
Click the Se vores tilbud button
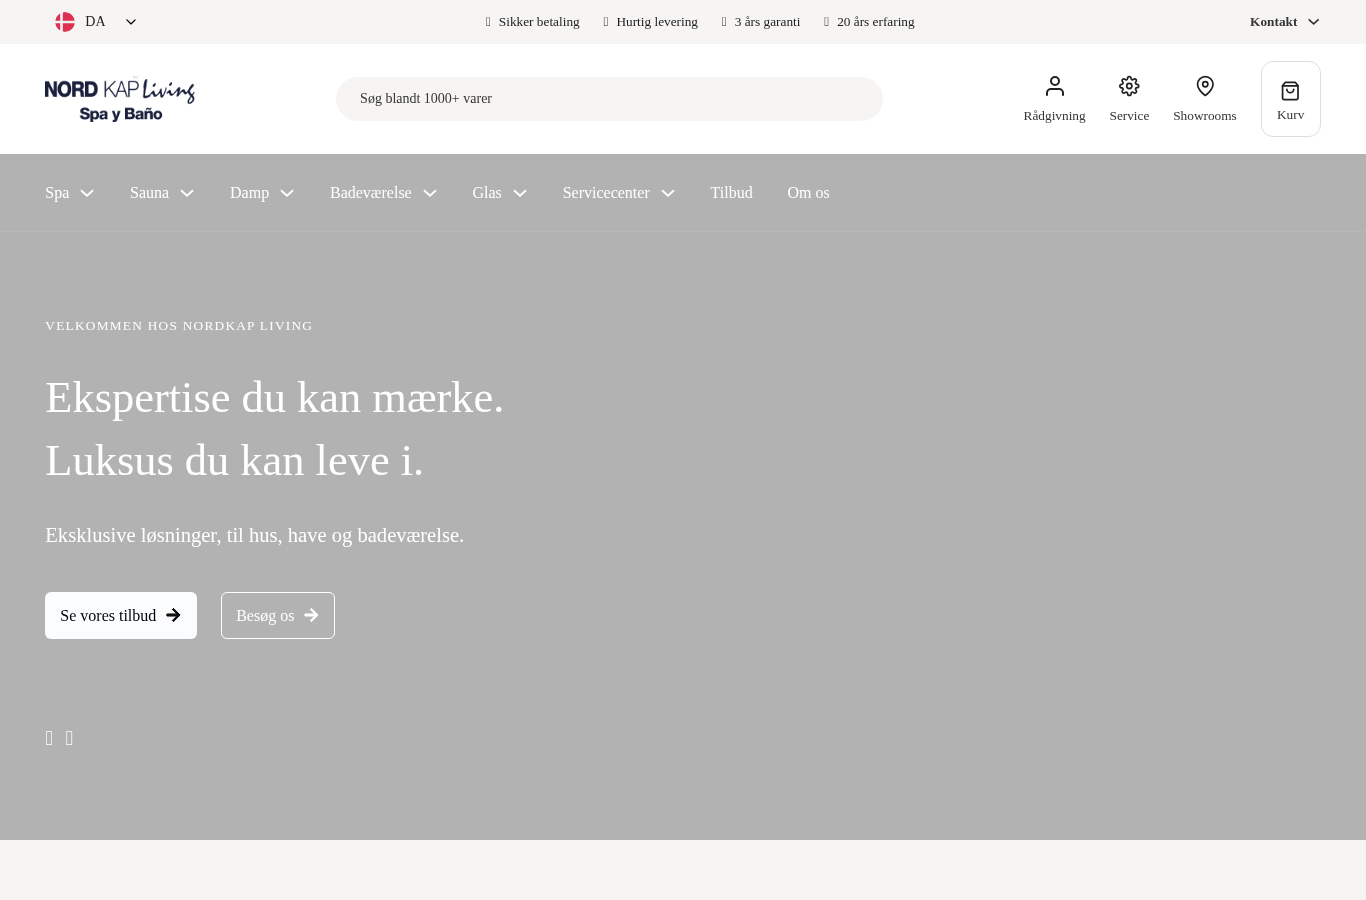click(x=121, y=615)
